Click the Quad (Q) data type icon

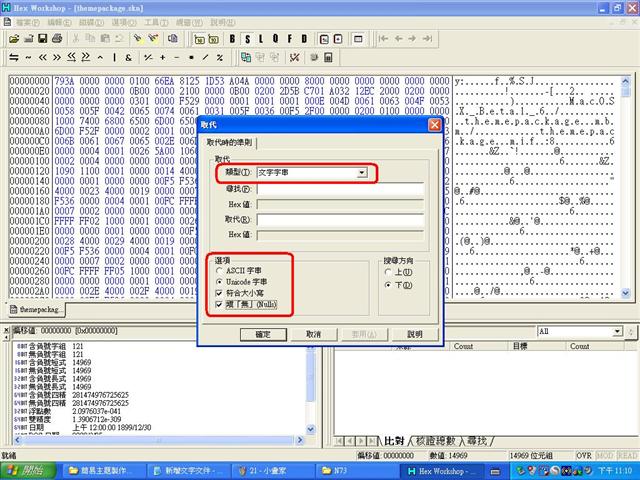tap(276, 39)
